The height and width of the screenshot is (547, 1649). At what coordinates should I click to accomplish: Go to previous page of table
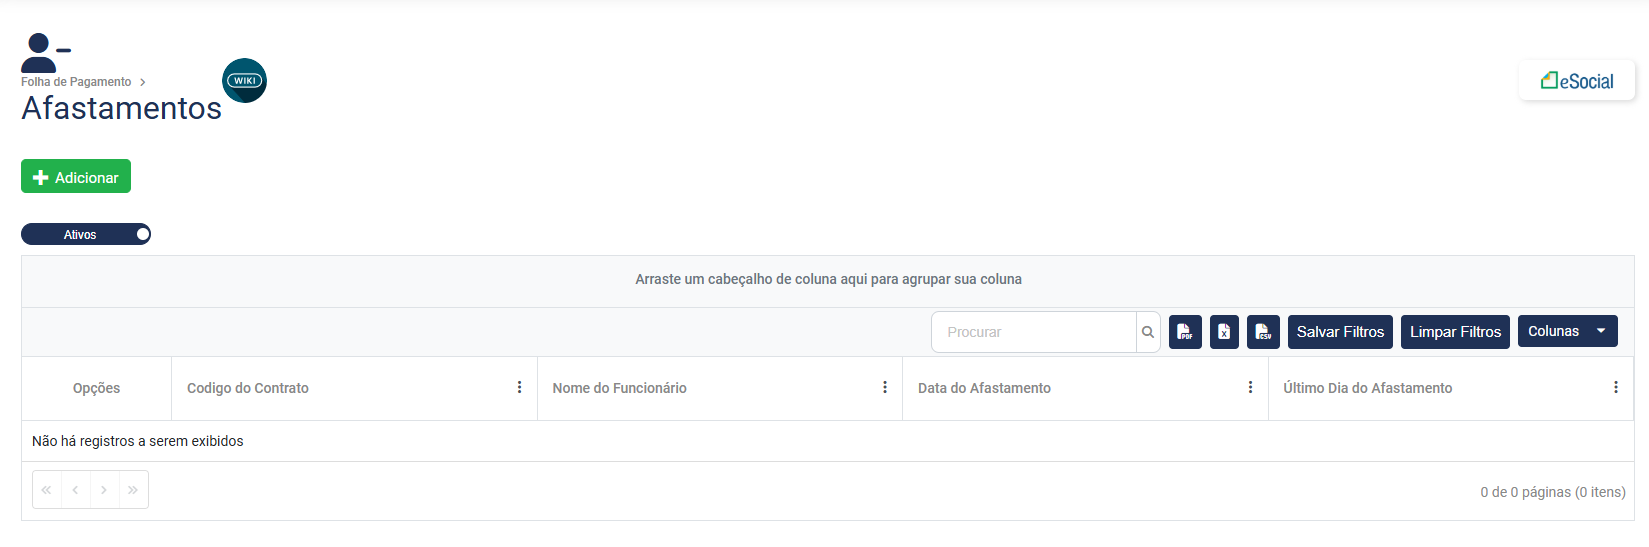point(76,490)
